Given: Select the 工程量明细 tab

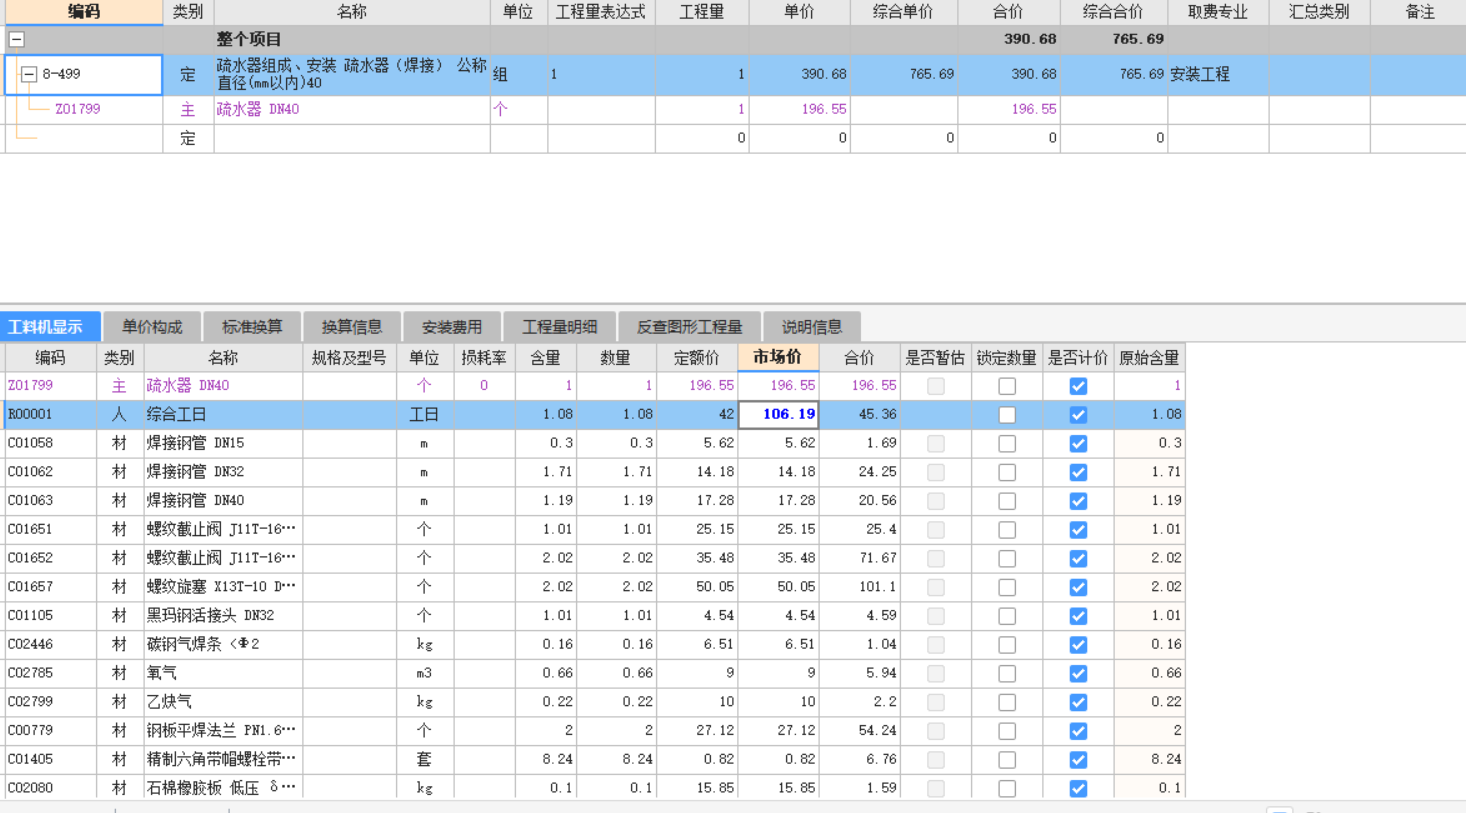Looking at the screenshot, I should [x=560, y=327].
